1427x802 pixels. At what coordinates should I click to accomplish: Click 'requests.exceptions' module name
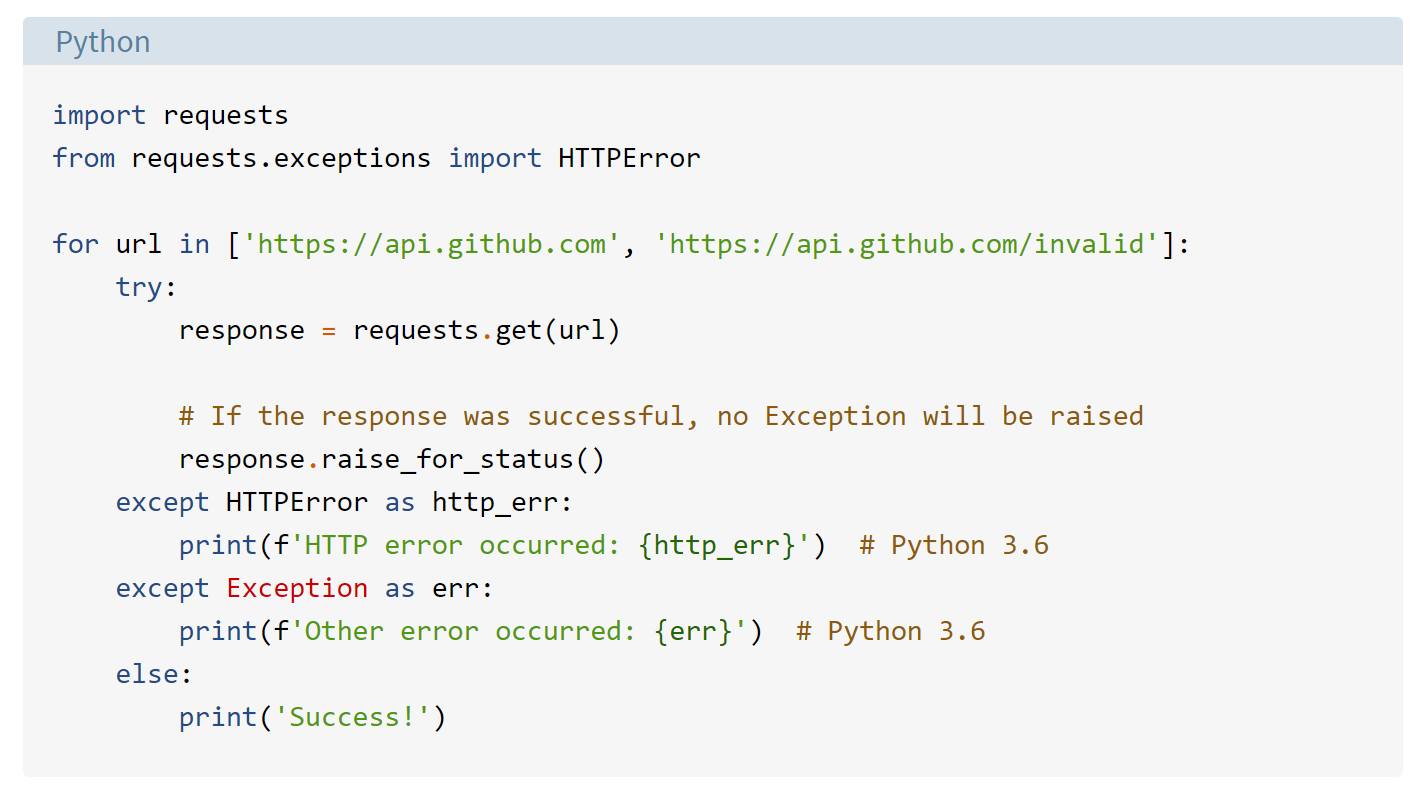pyautogui.click(x=281, y=159)
